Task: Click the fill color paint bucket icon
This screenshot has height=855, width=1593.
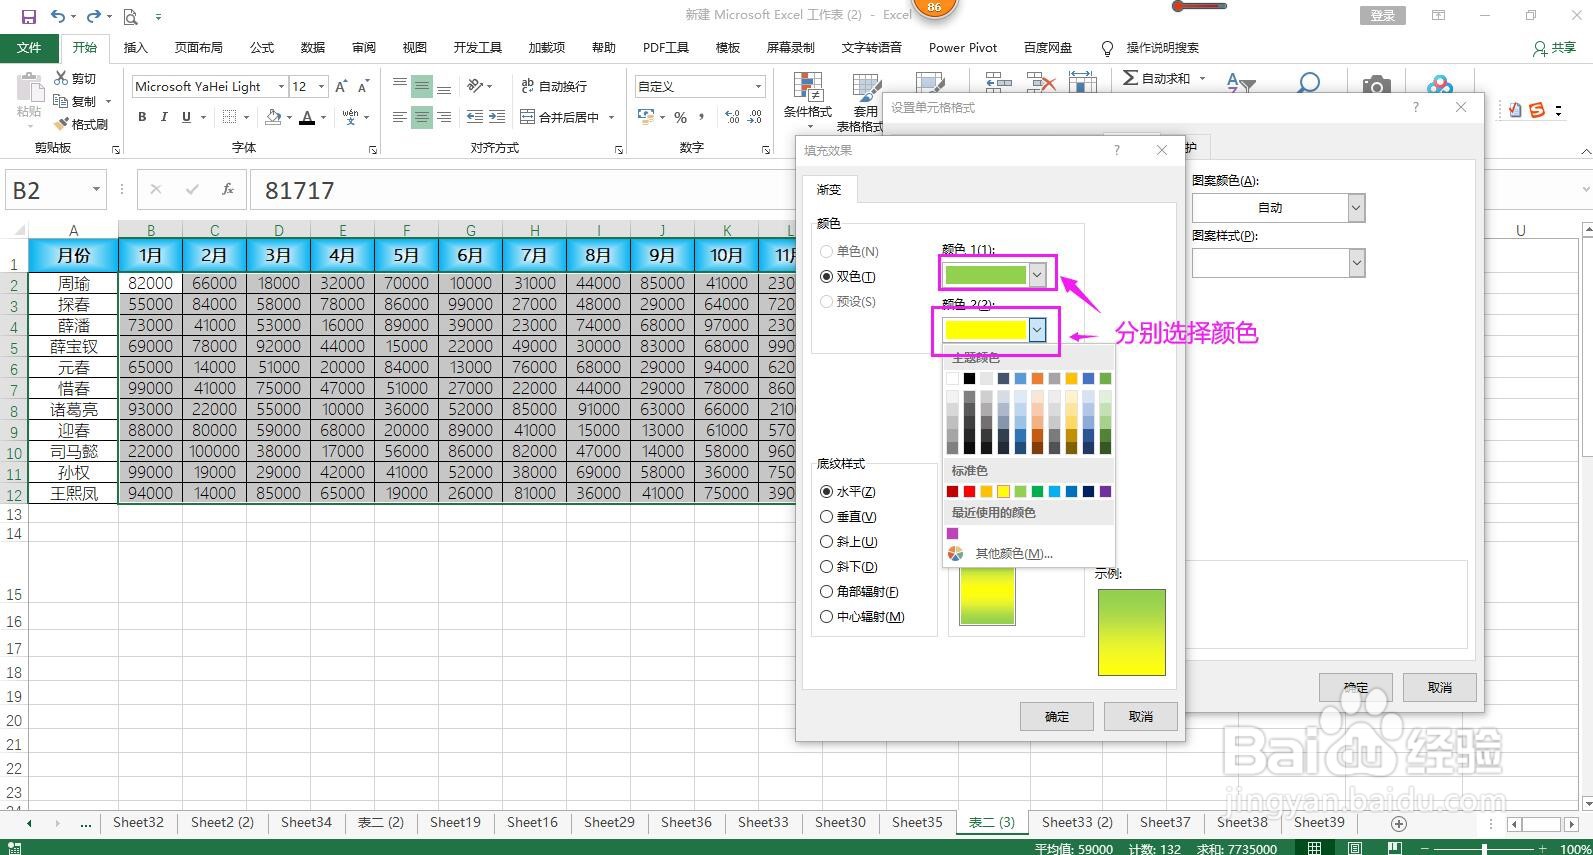Action: 273,117
